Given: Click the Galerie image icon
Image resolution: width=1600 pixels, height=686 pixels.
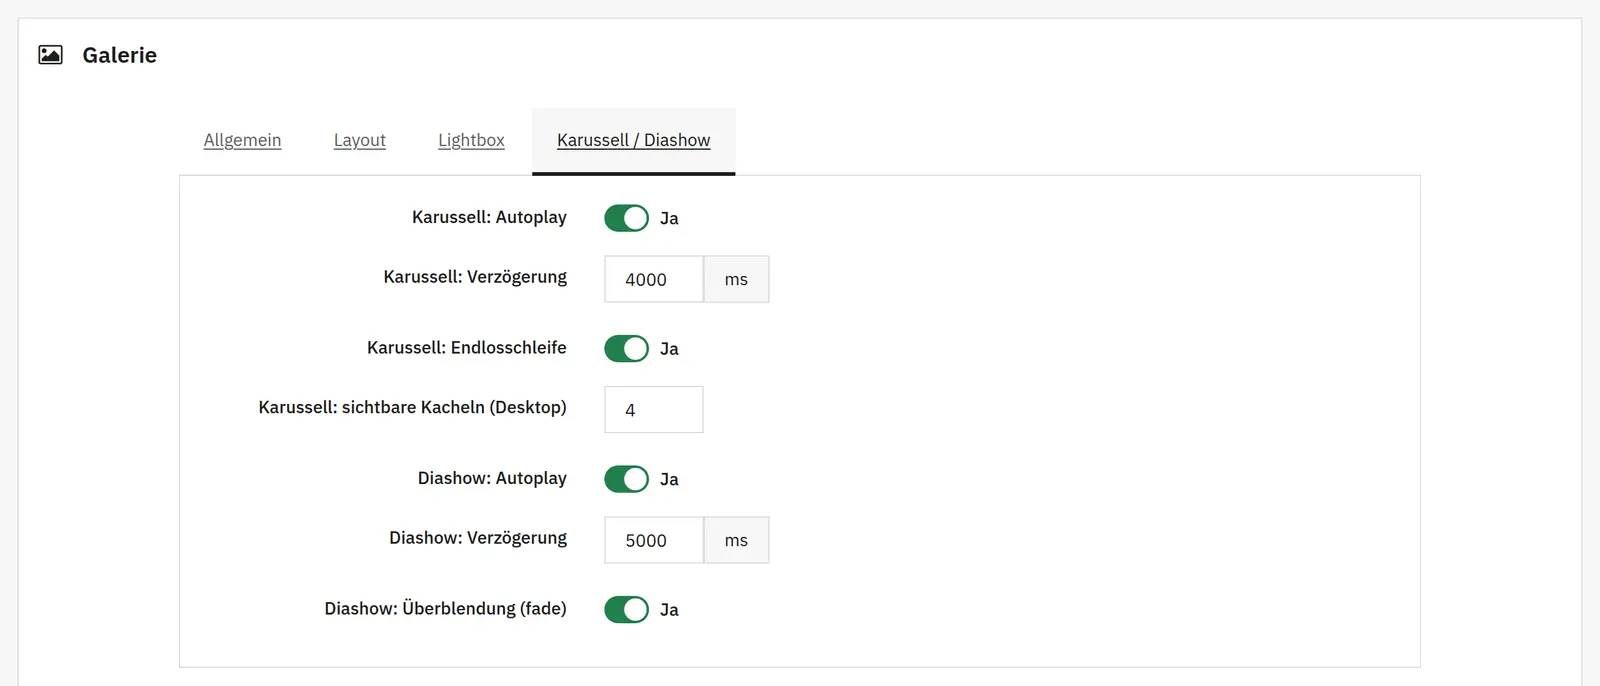Looking at the screenshot, I should 51,55.
